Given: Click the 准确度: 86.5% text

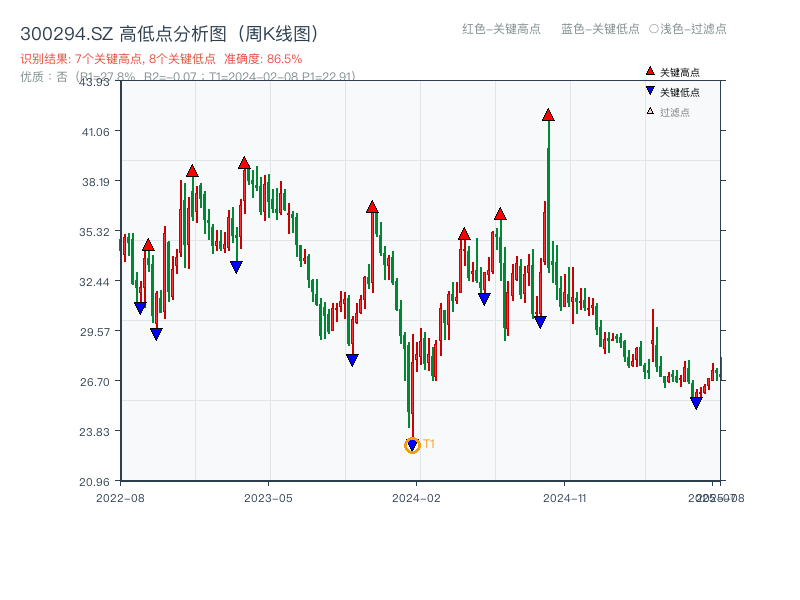Looking at the screenshot, I should pyautogui.click(x=263, y=59).
